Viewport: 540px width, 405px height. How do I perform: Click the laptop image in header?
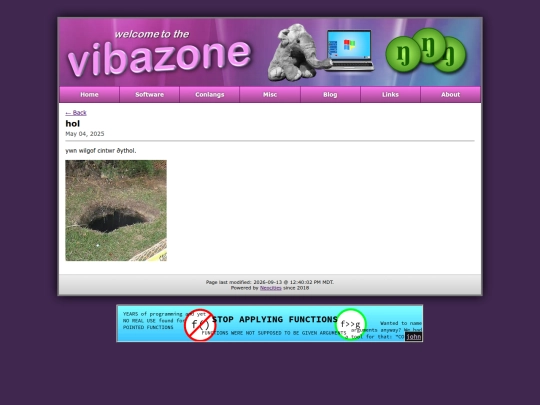click(350, 51)
